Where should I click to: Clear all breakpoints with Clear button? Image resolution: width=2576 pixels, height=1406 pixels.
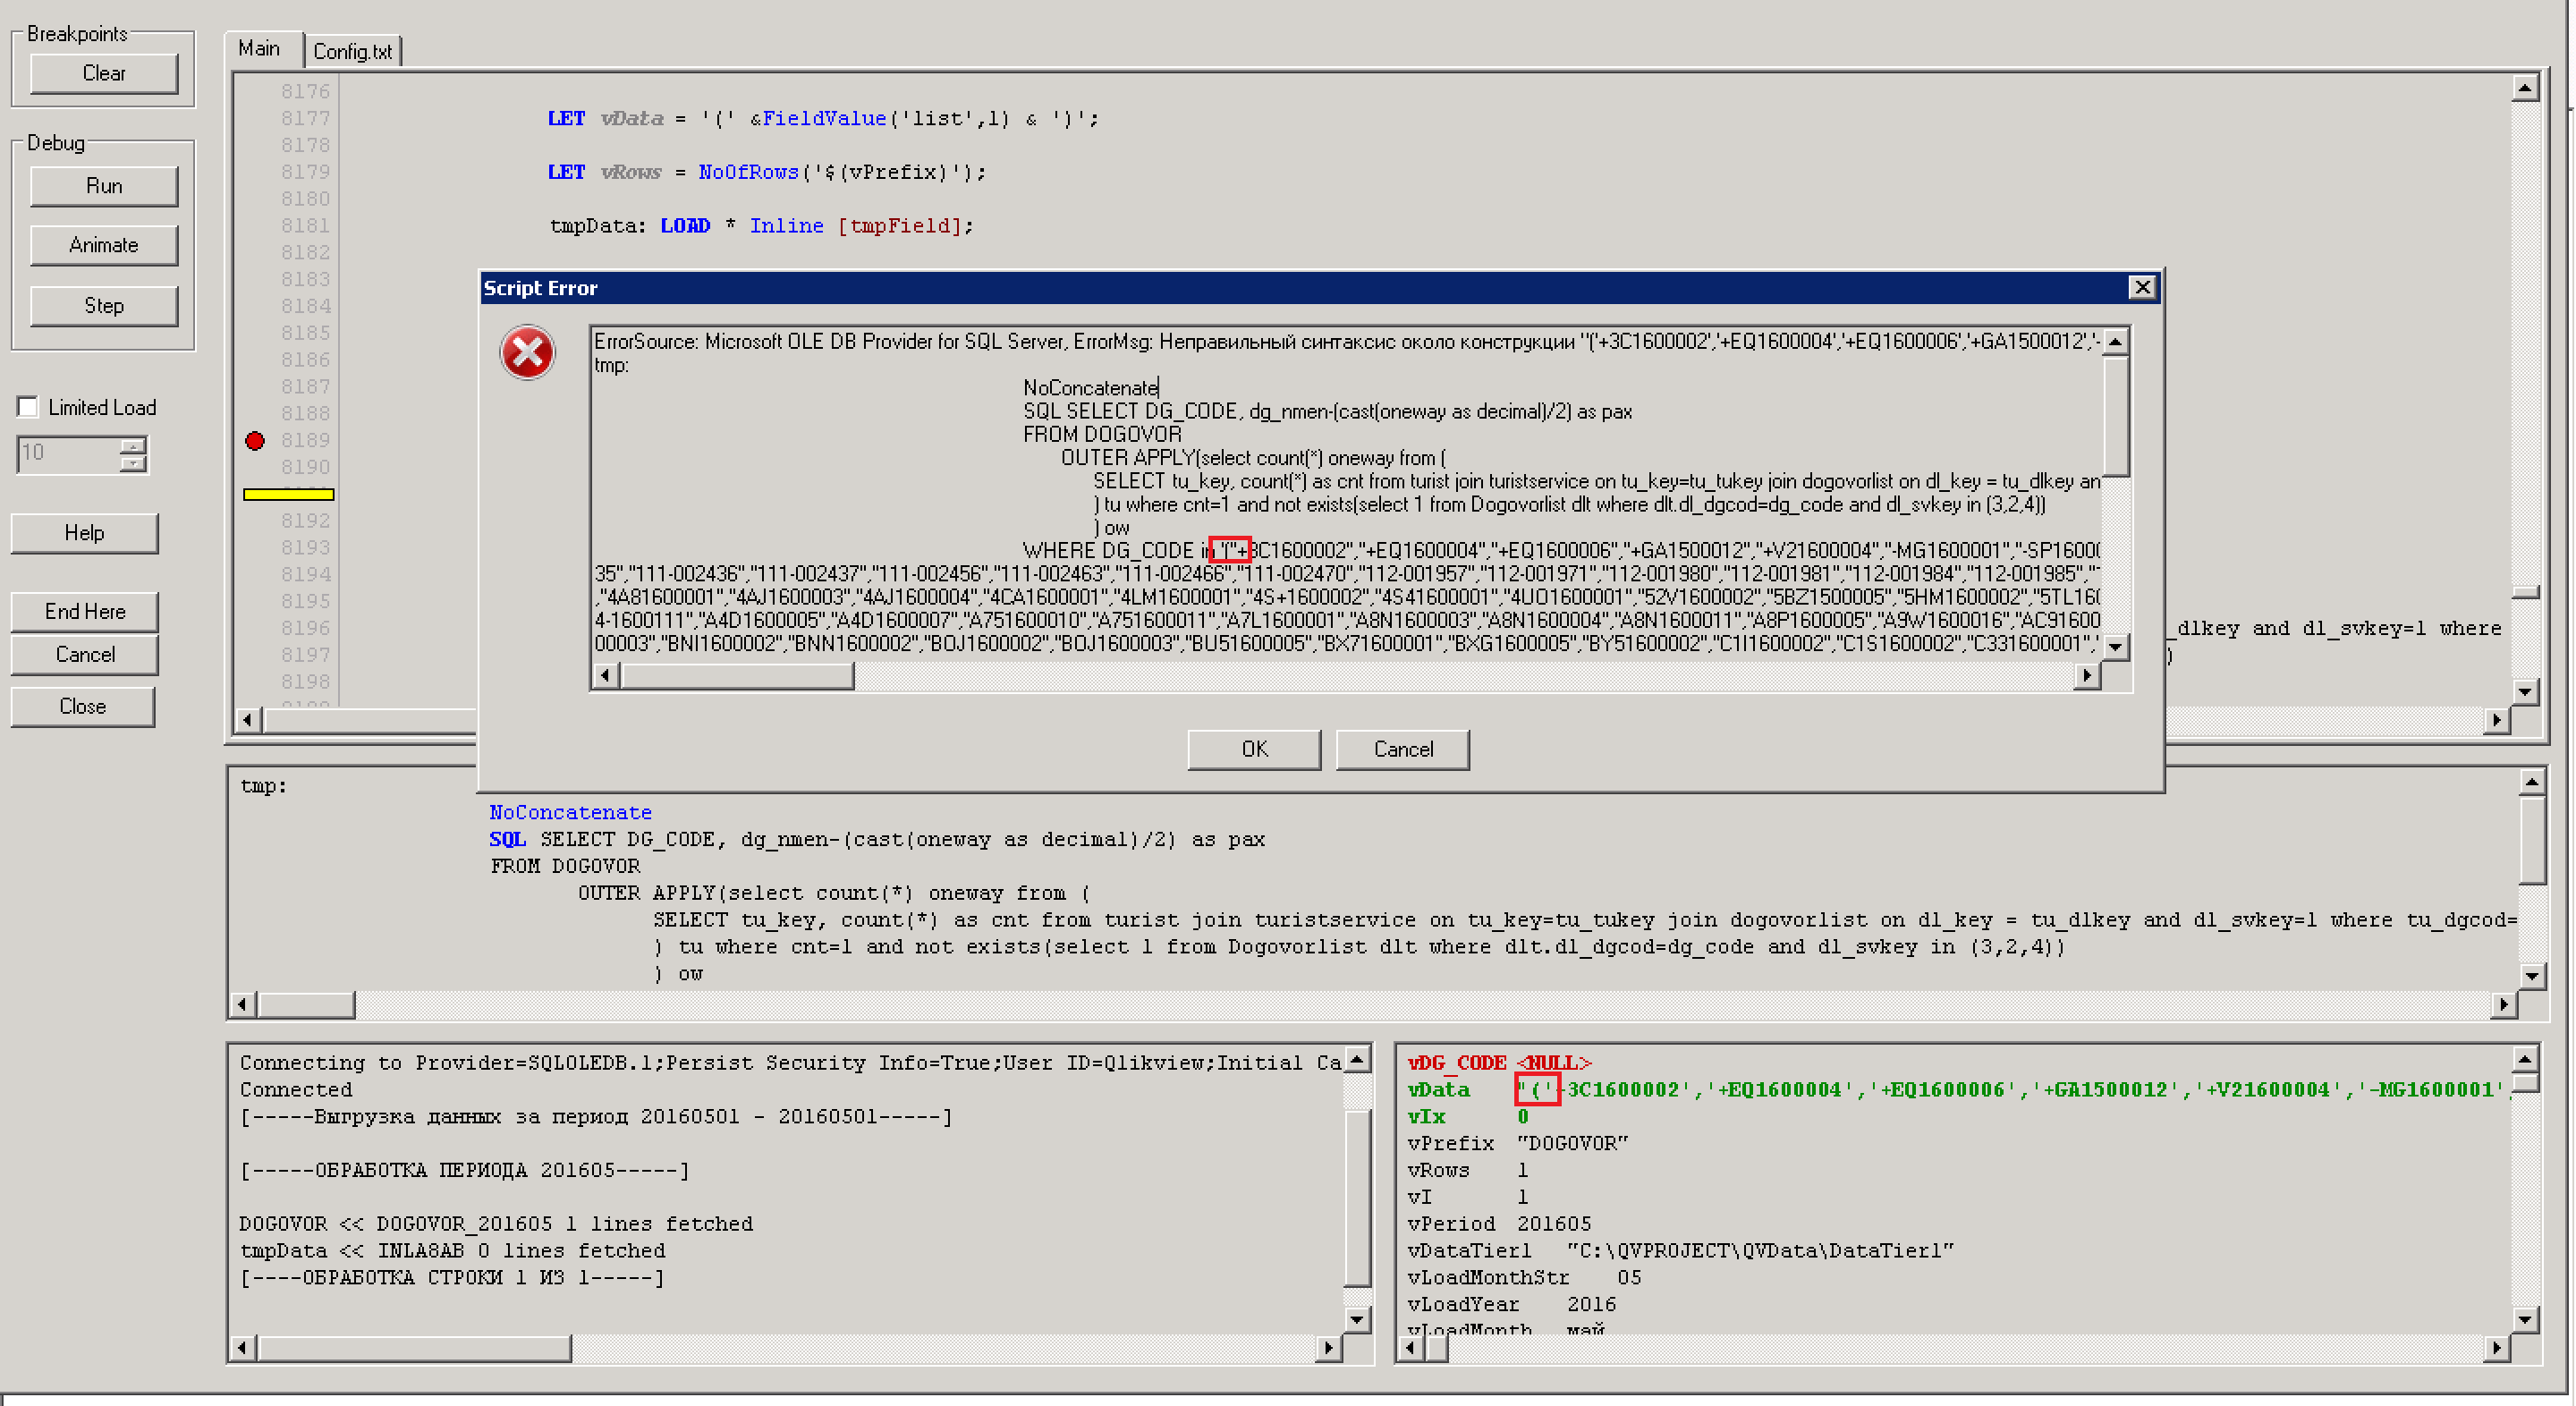(x=104, y=74)
